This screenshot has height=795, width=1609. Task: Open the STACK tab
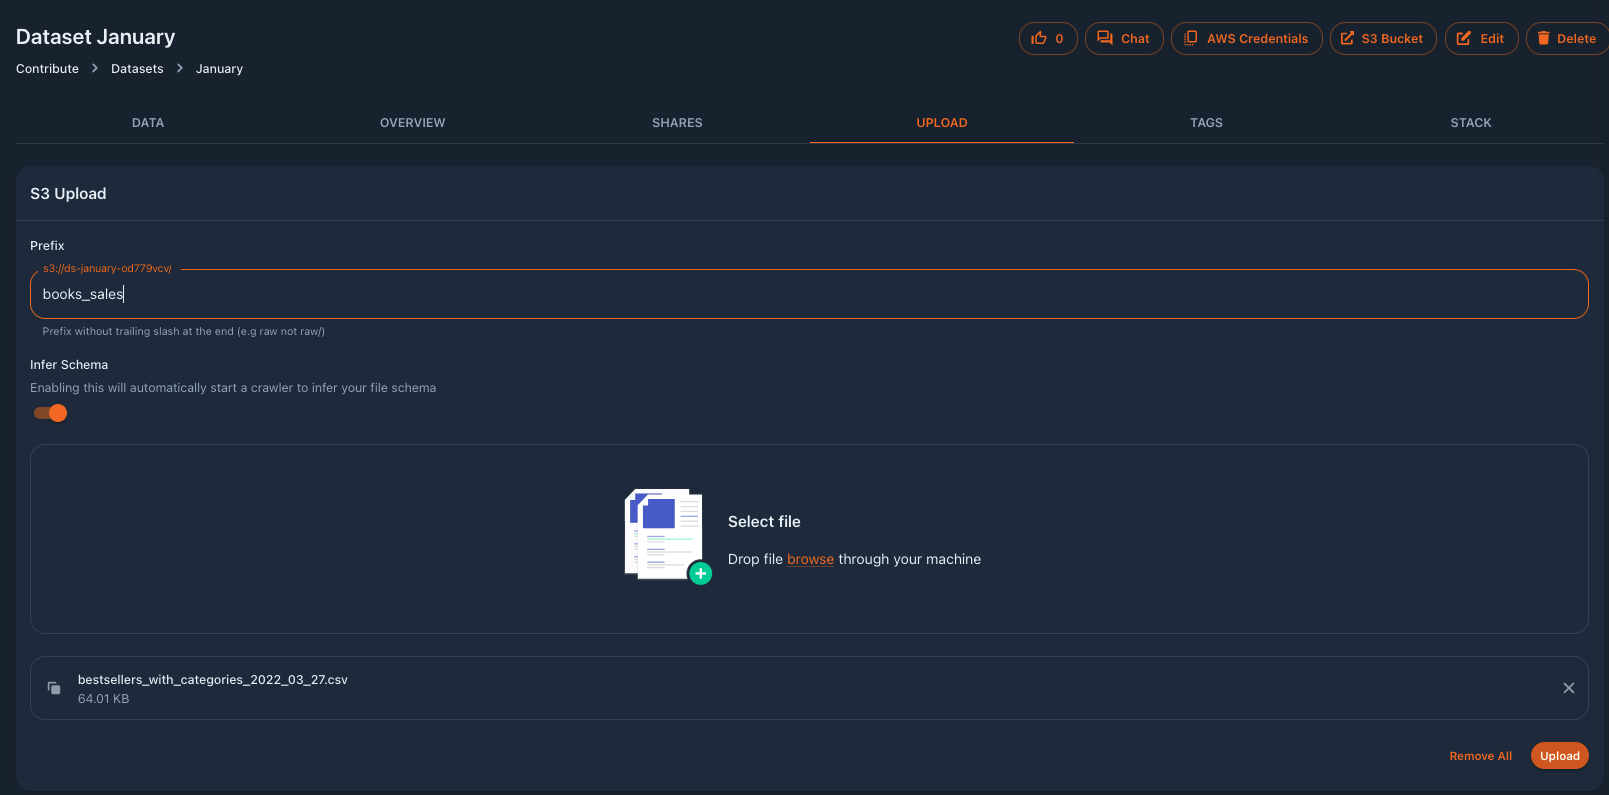click(1471, 123)
